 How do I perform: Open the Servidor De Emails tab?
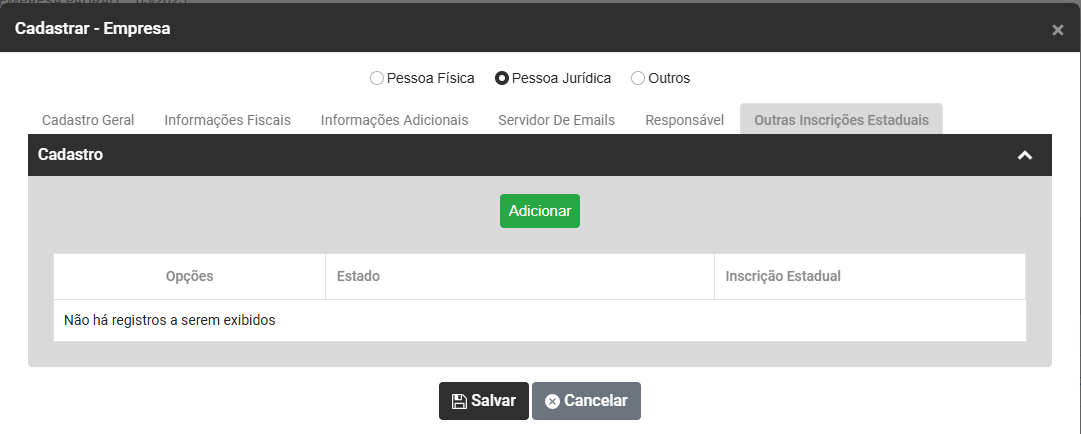click(556, 120)
